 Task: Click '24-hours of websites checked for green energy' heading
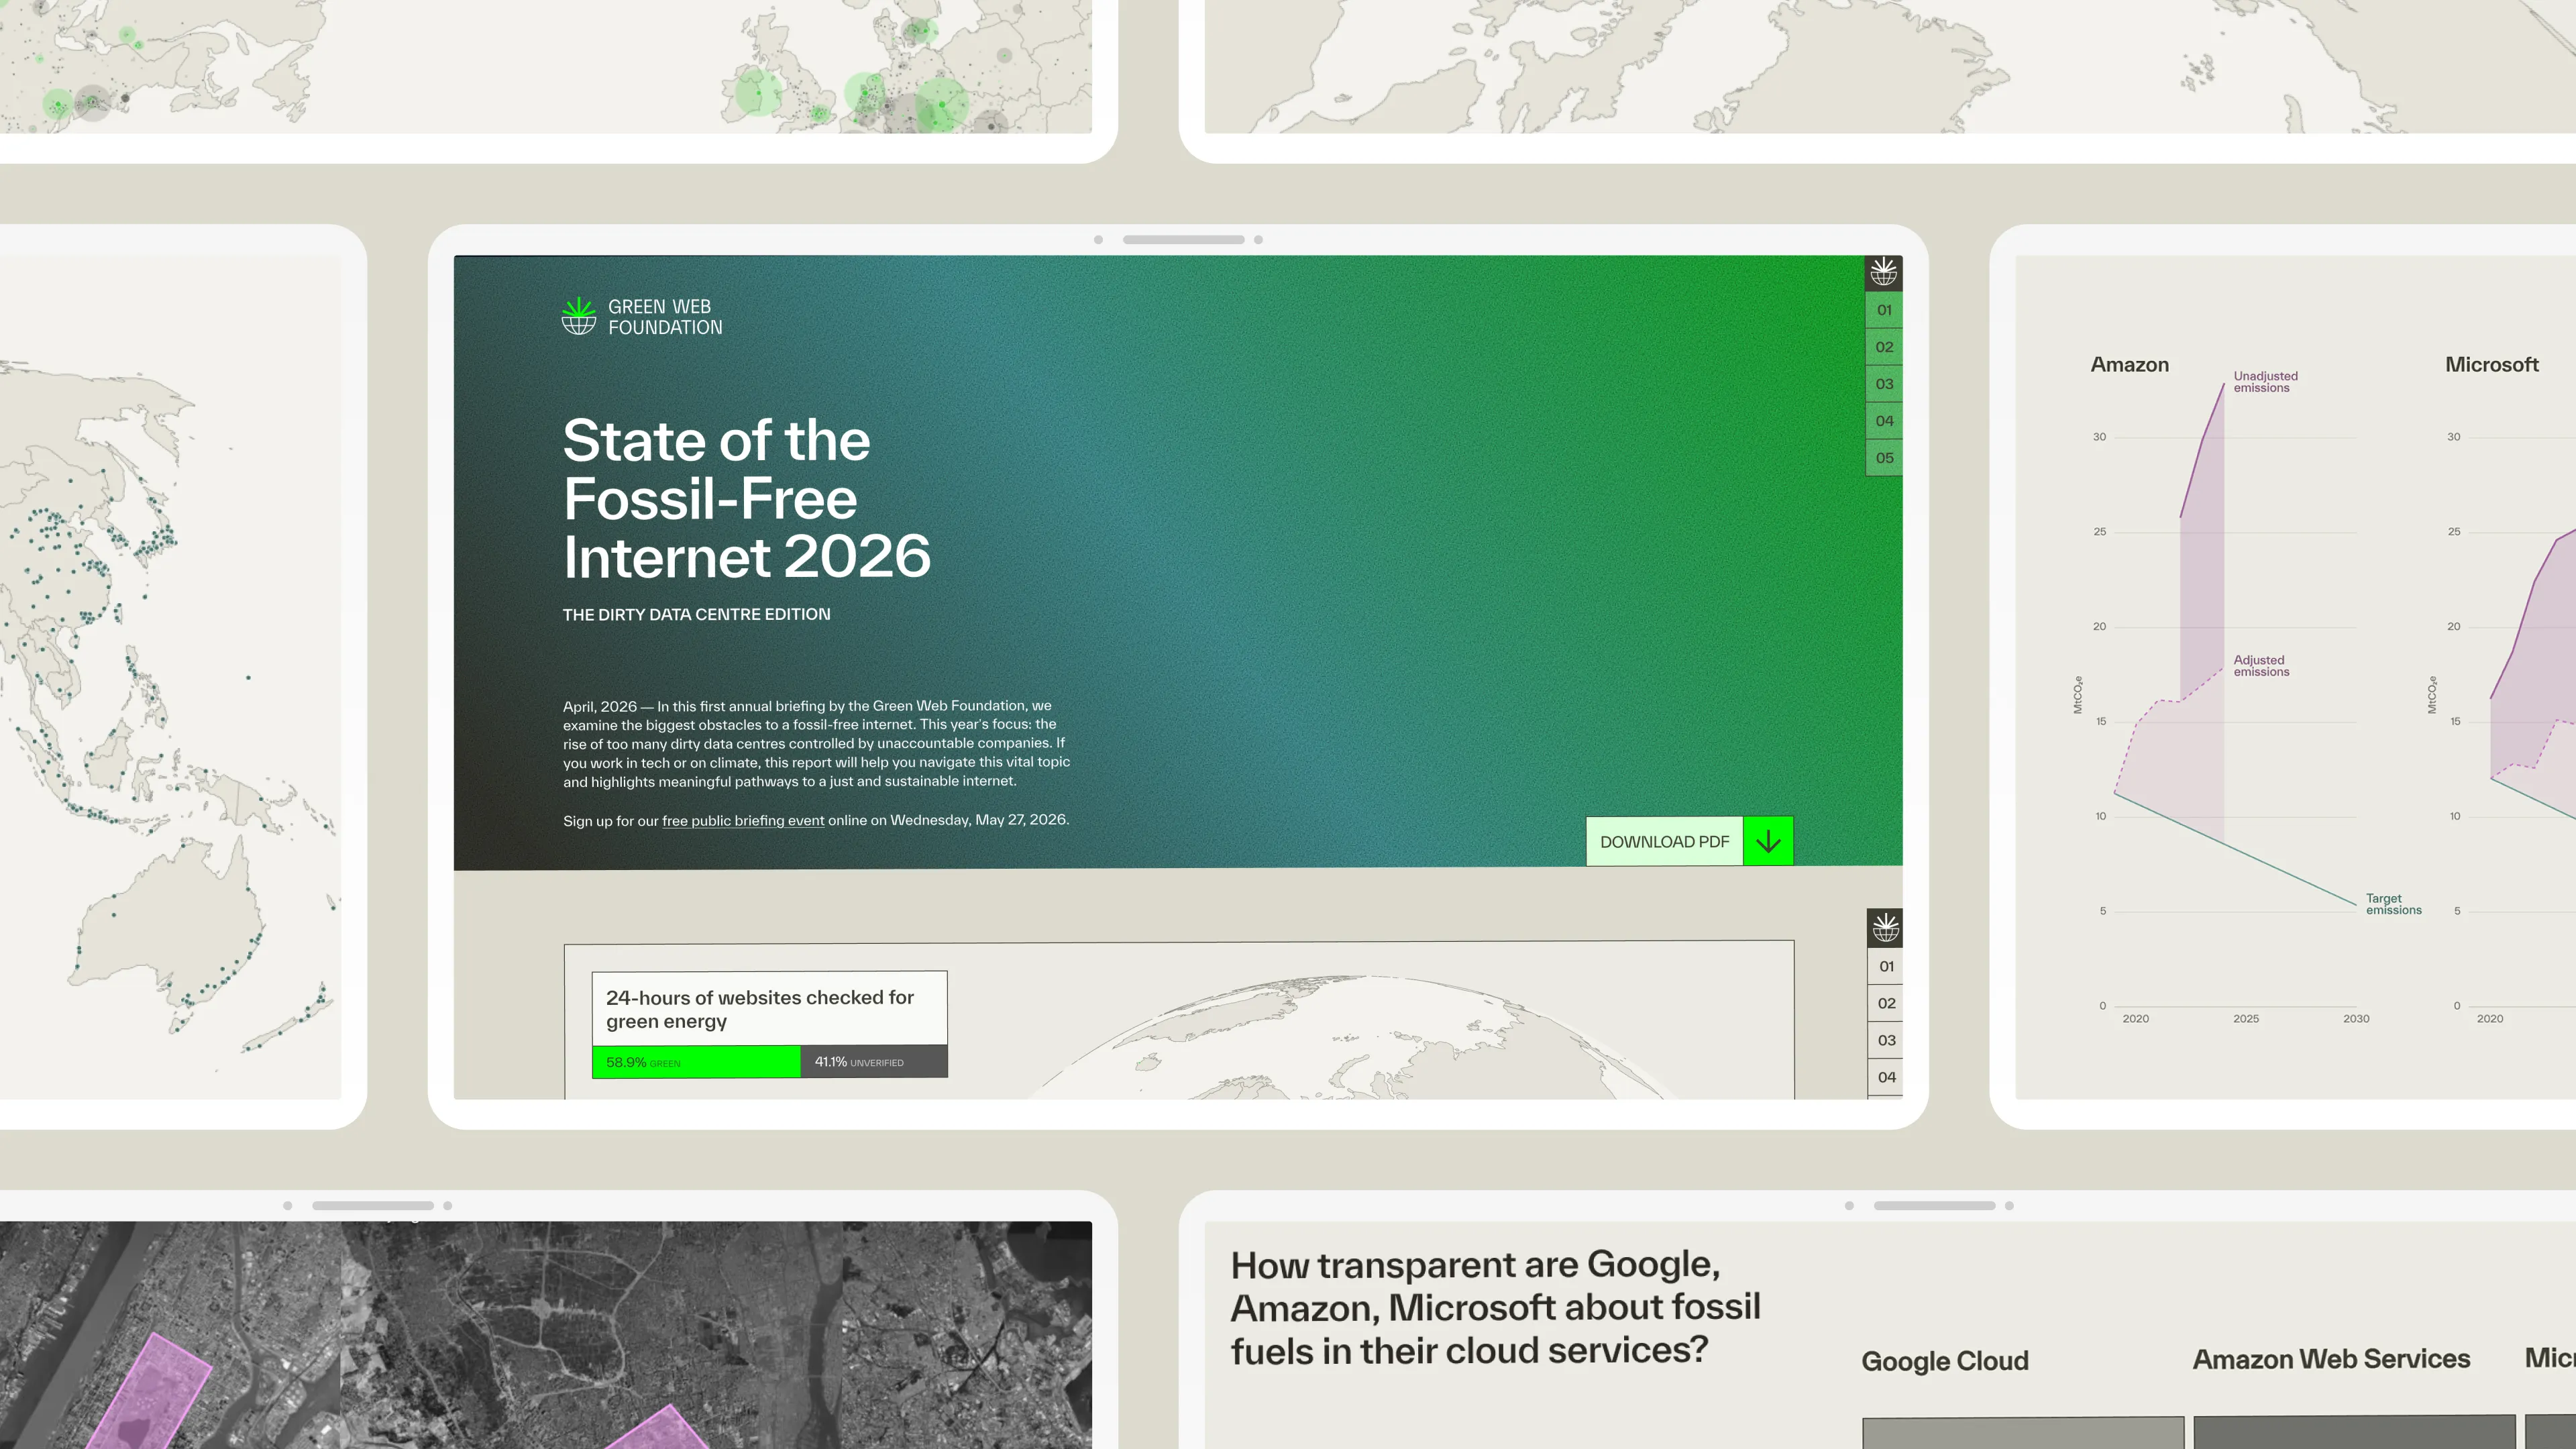coord(760,1009)
